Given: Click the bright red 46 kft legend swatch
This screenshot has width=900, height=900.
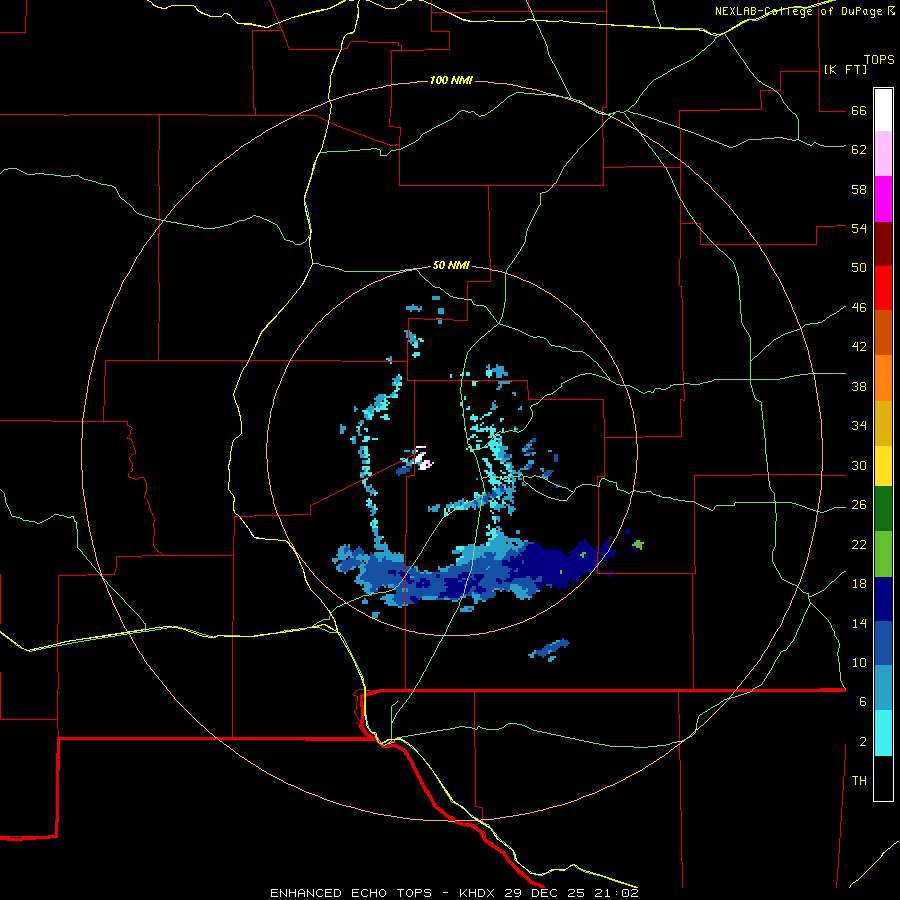Looking at the screenshot, I should pyautogui.click(x=883, y=288).
